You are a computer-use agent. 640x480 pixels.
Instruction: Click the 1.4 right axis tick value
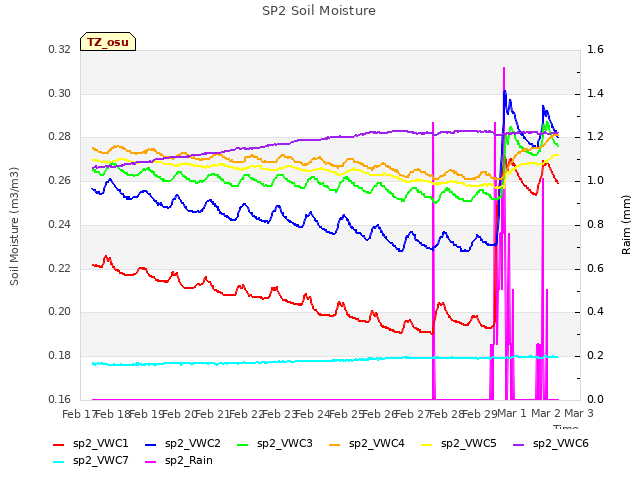[x=595, y=93]
